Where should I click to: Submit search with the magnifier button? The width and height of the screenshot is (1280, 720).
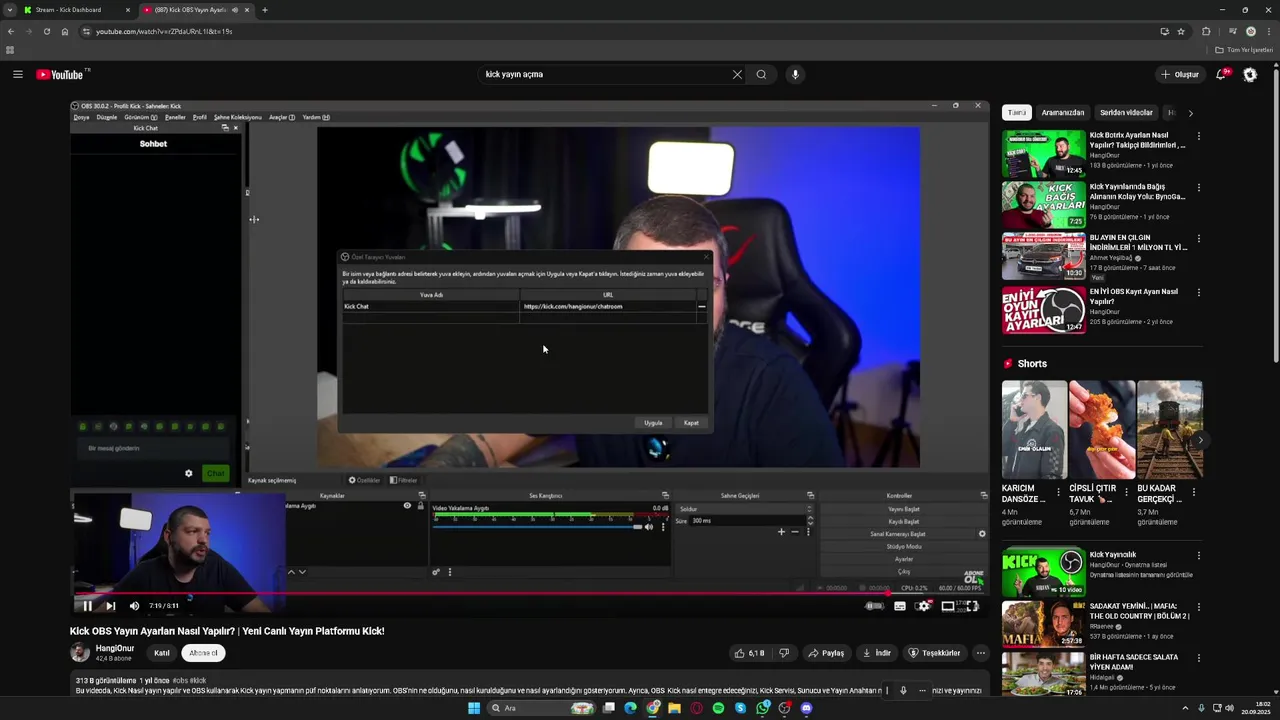tap(761, 74)
